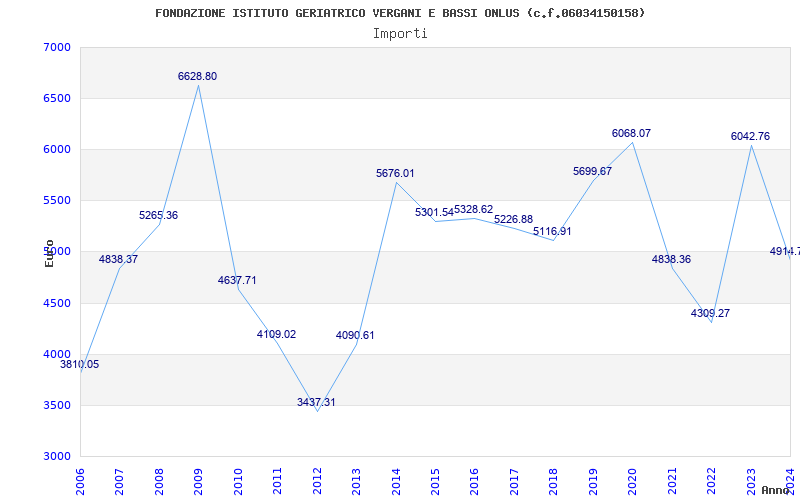Select the 5676.01 data label

(x=395, y=173)
